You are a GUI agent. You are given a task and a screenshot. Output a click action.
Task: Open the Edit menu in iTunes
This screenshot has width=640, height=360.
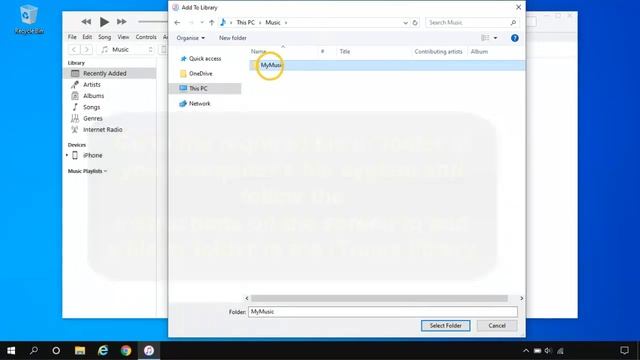87,37
